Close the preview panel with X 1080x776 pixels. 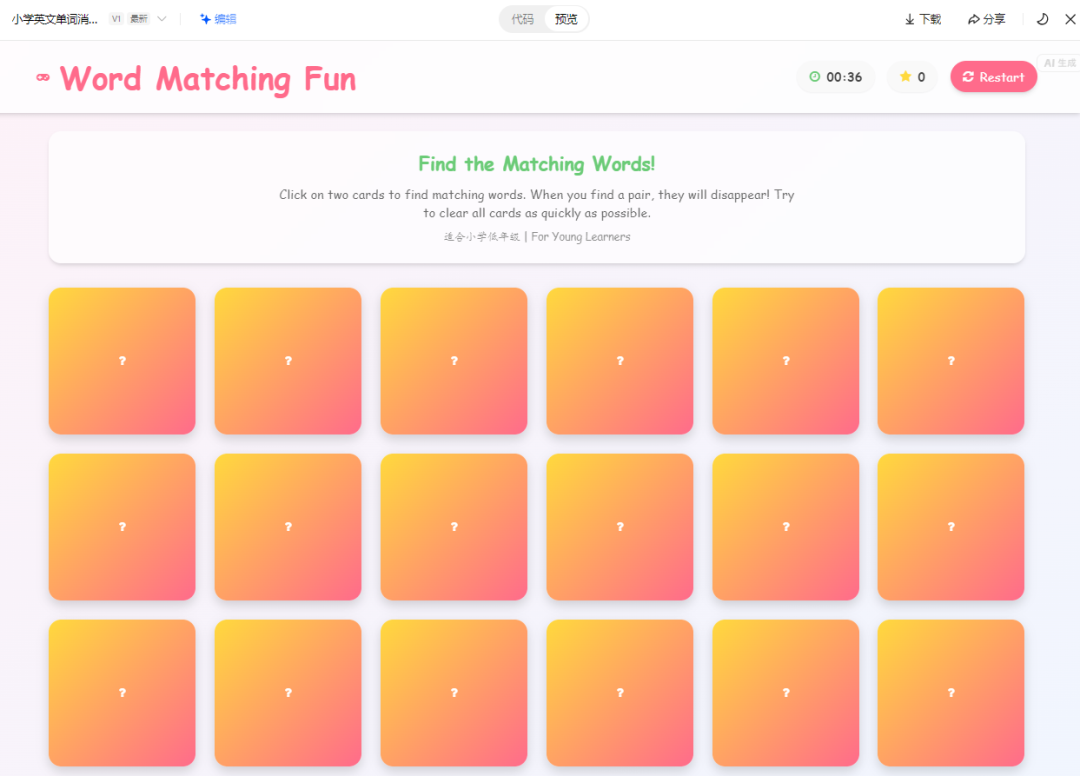pos(1070,19)
